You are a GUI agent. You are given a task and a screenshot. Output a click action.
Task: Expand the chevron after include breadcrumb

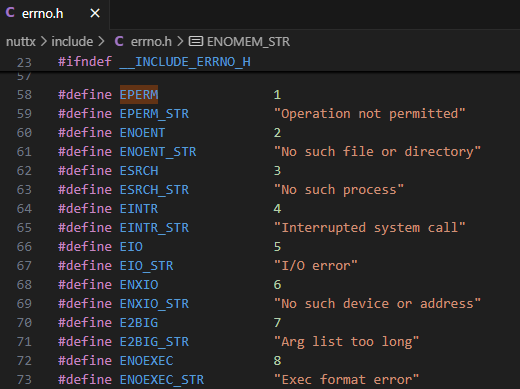(x=101, y=42)
